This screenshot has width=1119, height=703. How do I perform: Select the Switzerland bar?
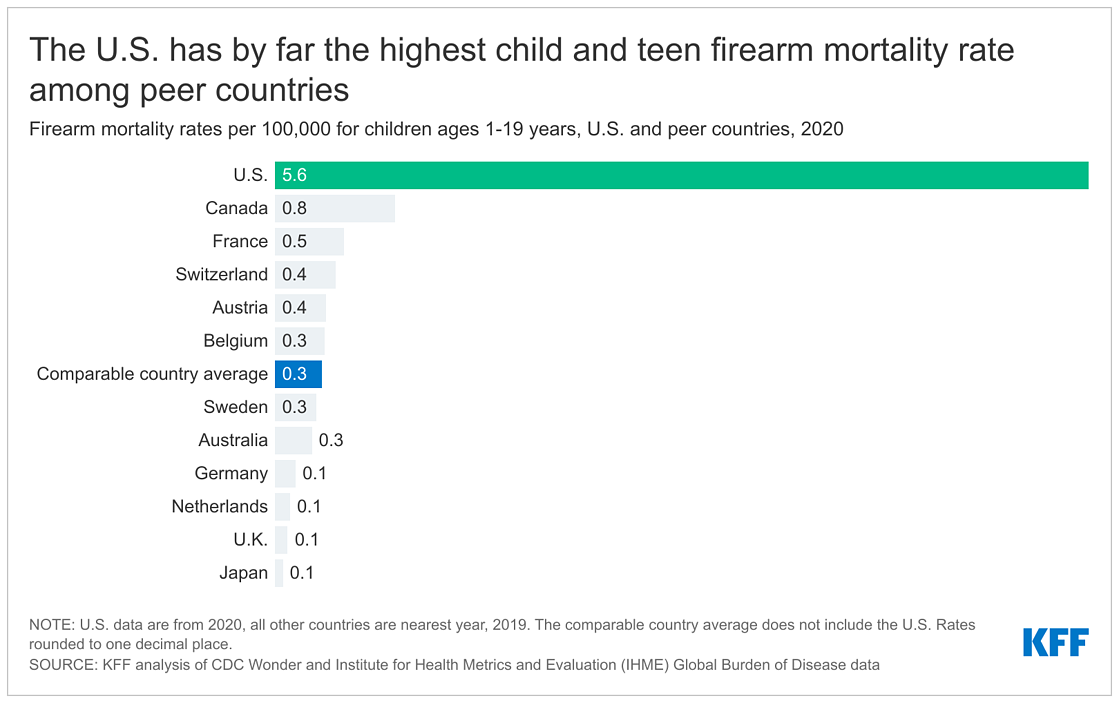click(306, 274)
